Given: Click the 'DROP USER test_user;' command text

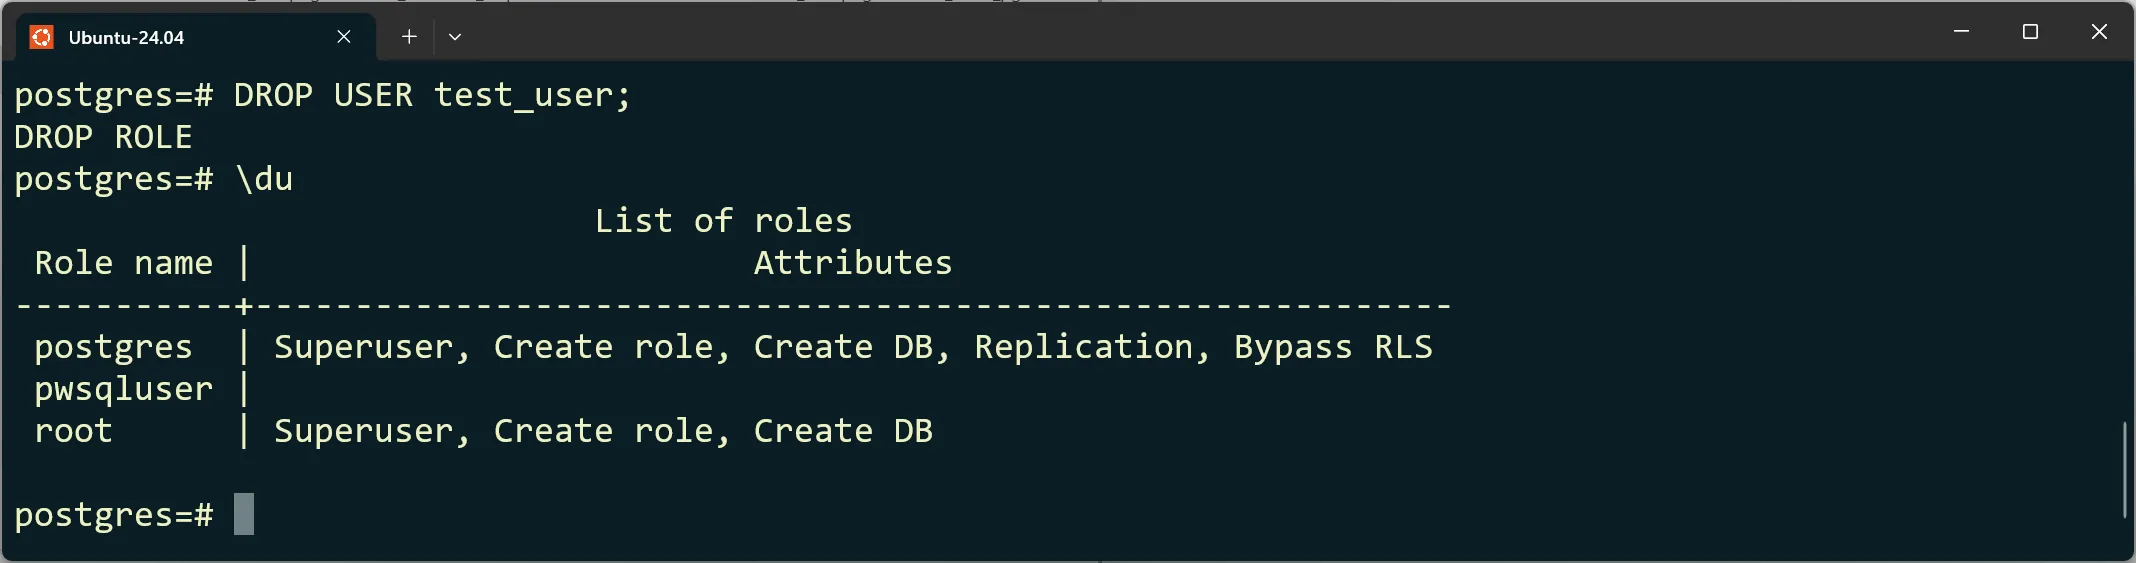Looking at the screenshot, I should [432, 95].
